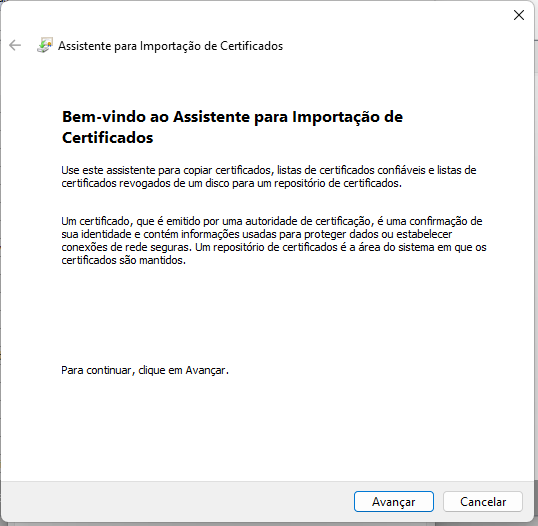Viewport: 538px width, 526px height.
Task: Click the Cancelar button
Action: [x=483, y=502]
